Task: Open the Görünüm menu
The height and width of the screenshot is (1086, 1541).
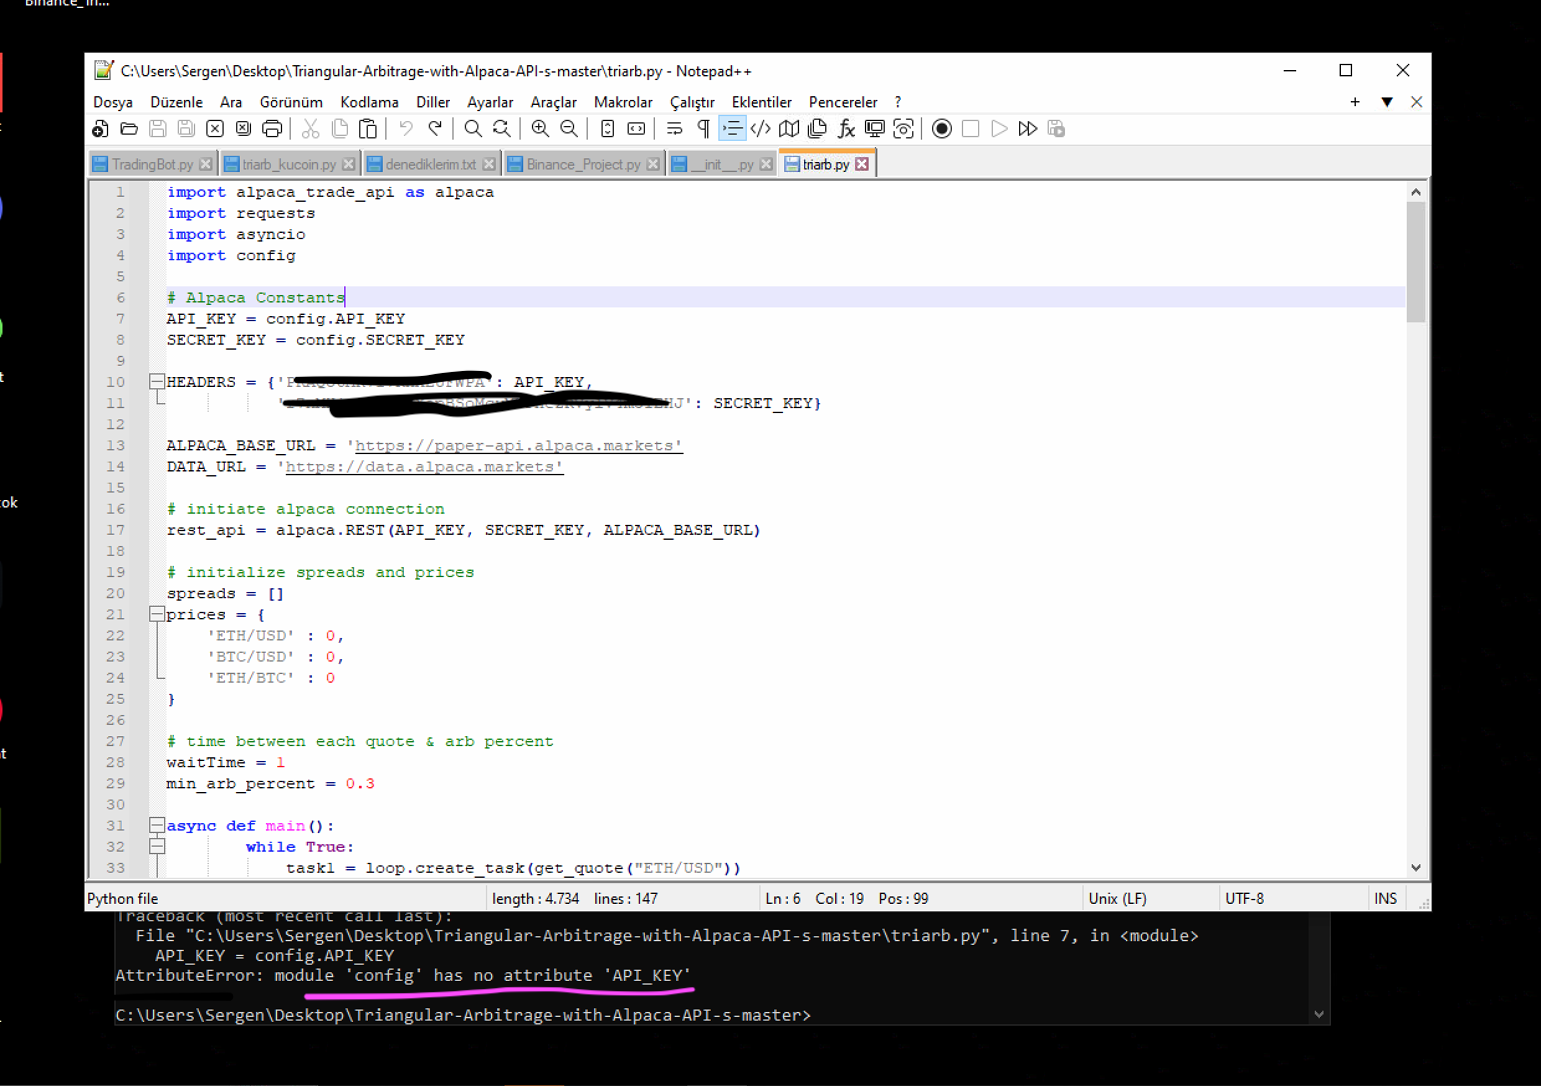Action: click(291, 102)
